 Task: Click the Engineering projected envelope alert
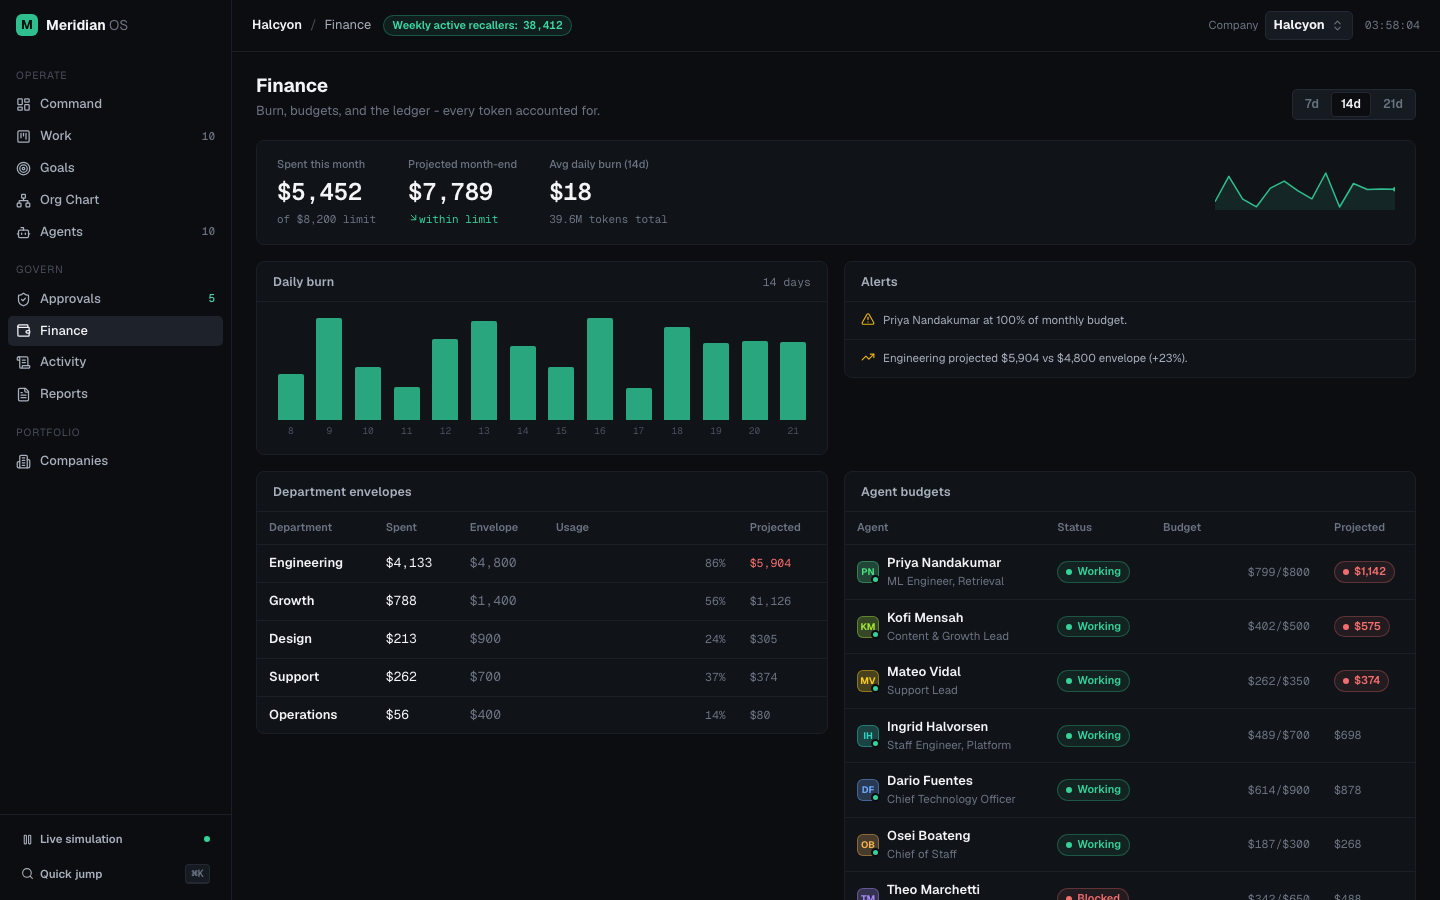click(1130, 358)
